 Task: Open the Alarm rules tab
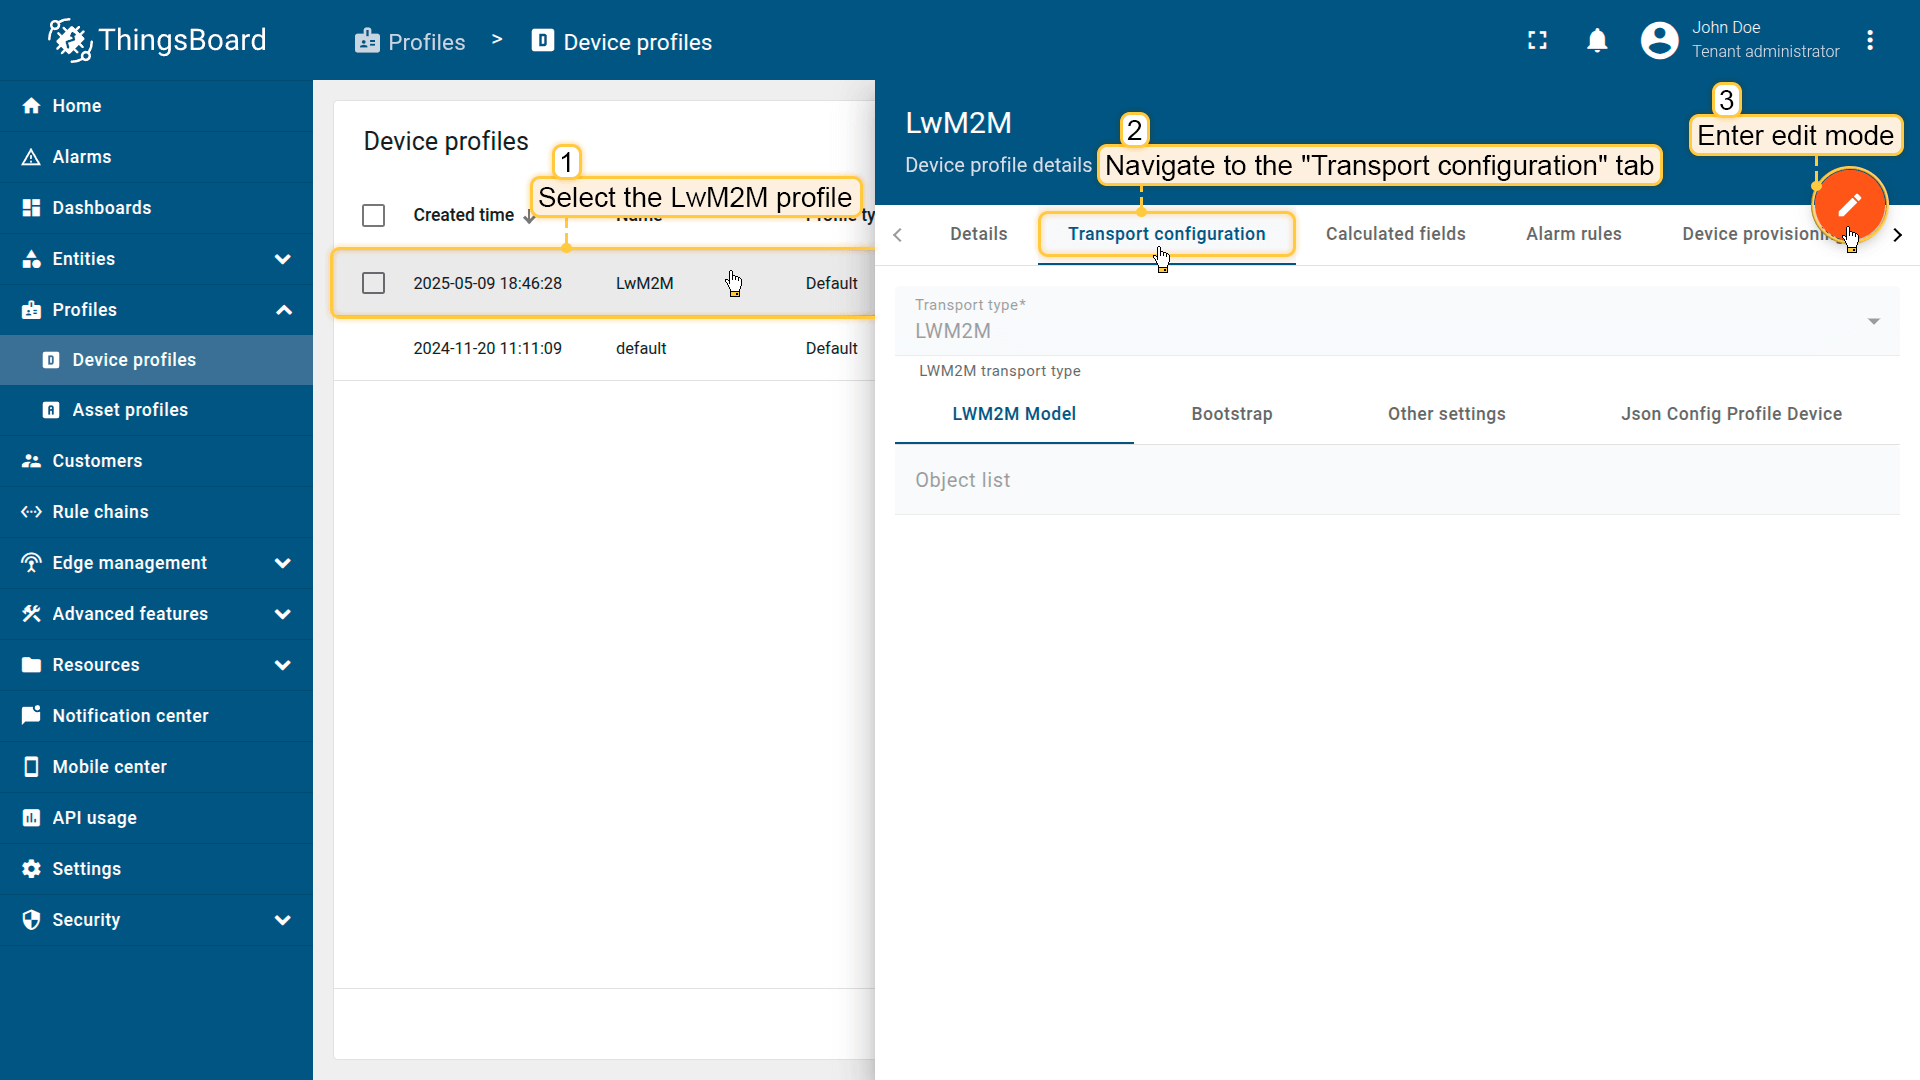[x=1573, y=234]
